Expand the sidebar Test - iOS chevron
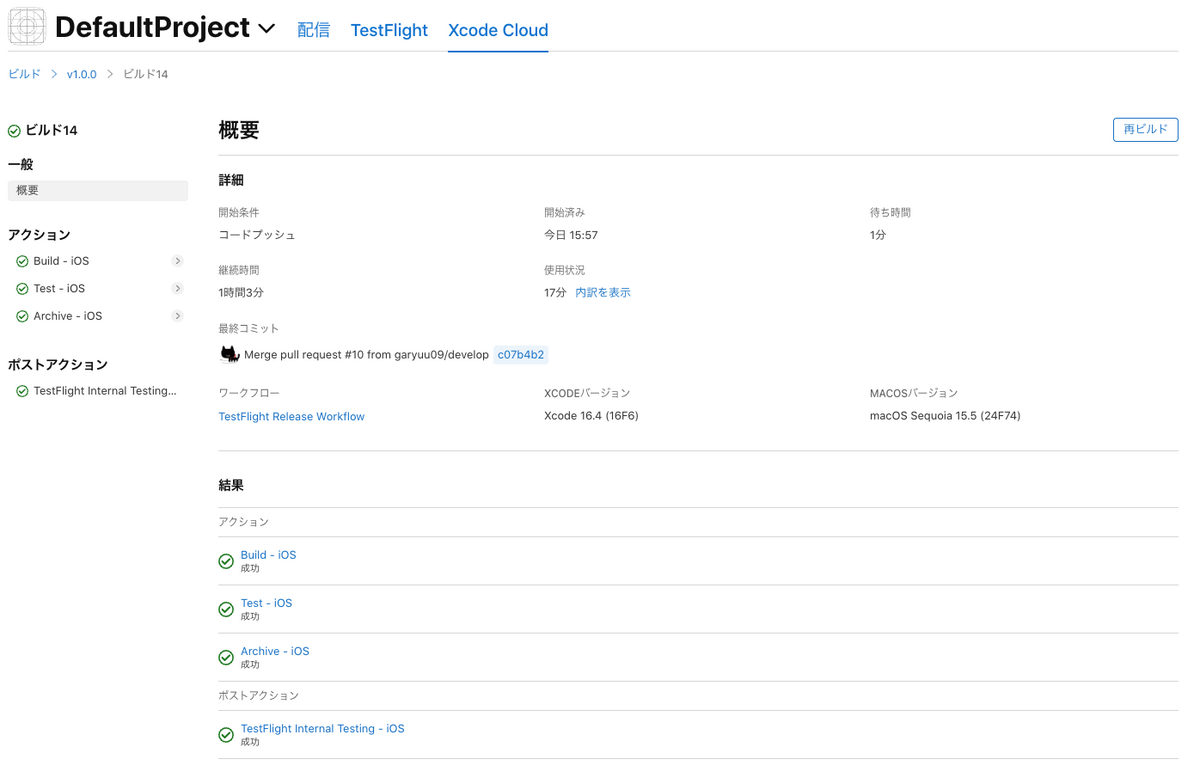Screen dimensions: 1200x783 point(177,289)
